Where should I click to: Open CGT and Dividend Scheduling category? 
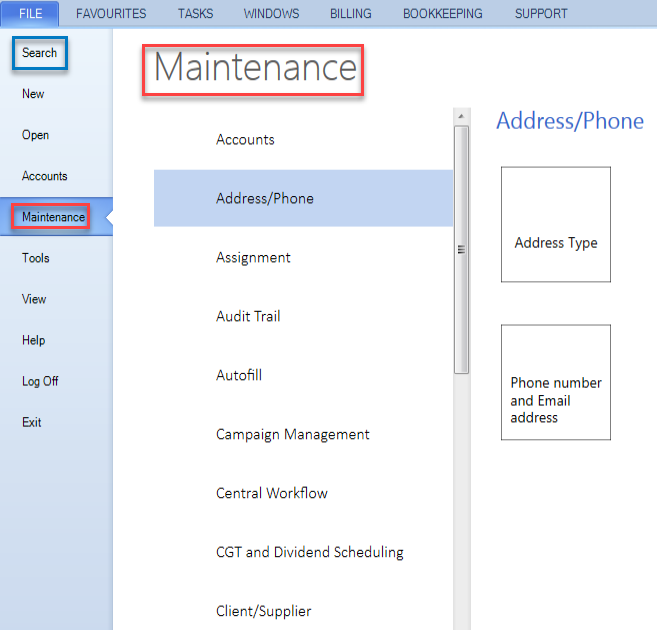click(x=303, y=552)
